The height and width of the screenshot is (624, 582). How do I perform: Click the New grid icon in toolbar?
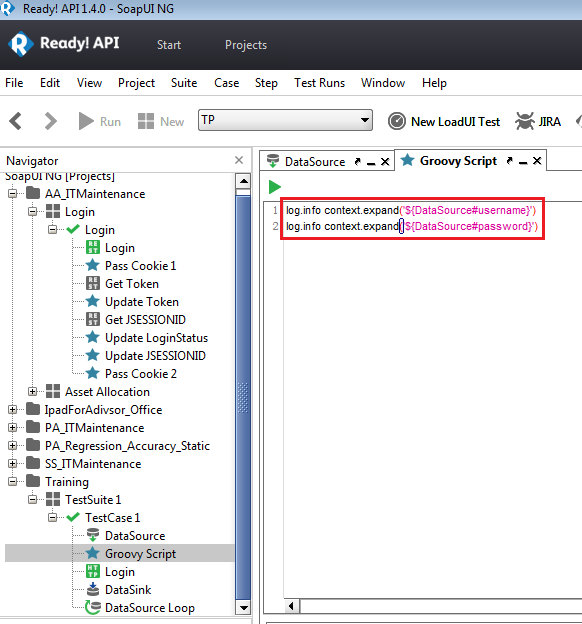point(146,121)
